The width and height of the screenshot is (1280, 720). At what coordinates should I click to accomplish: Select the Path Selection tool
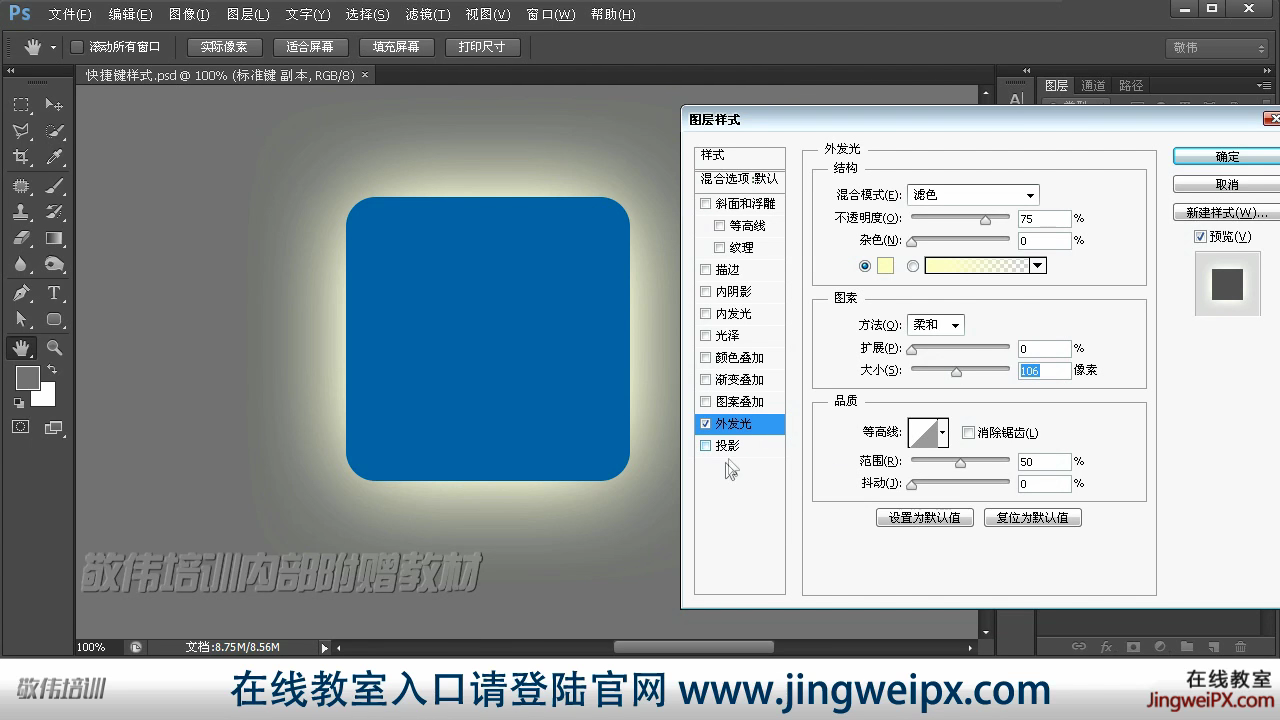21,319
